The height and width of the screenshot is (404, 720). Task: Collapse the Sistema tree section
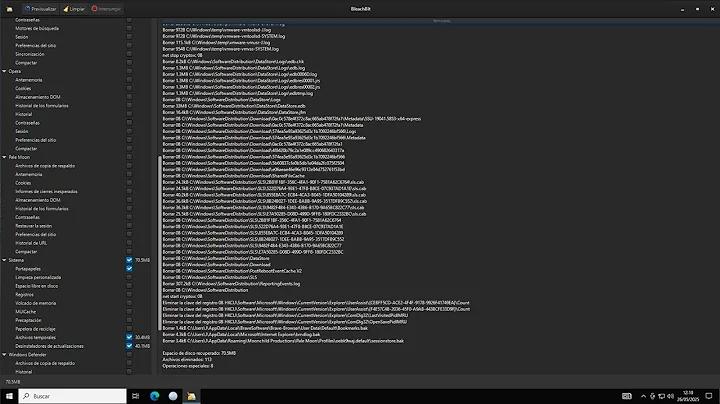(x=4, y=260)
